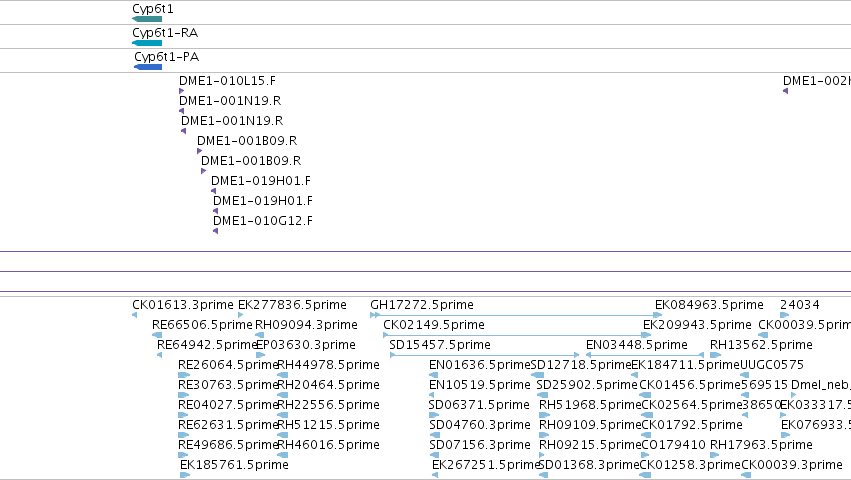
Task: Click SD01368.3prime label
Action: pyautogui.click(x=588, y=465)
